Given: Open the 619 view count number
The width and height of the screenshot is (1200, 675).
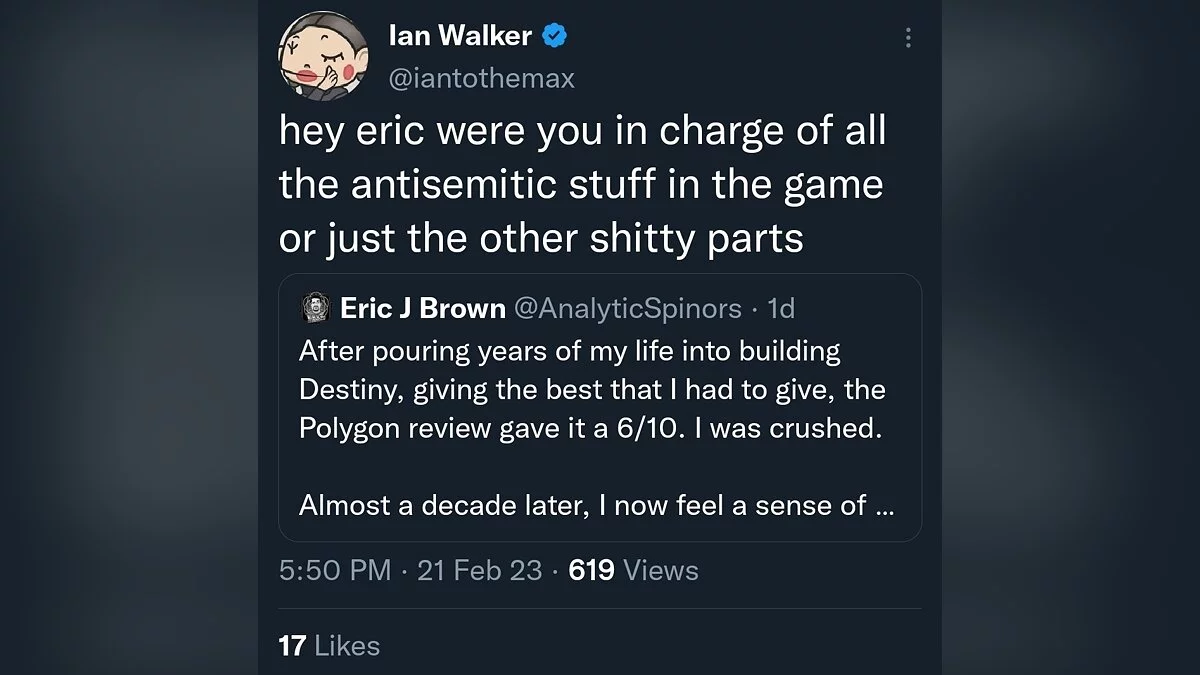Looking at the screenshot, I should click(x=590, y=570).
